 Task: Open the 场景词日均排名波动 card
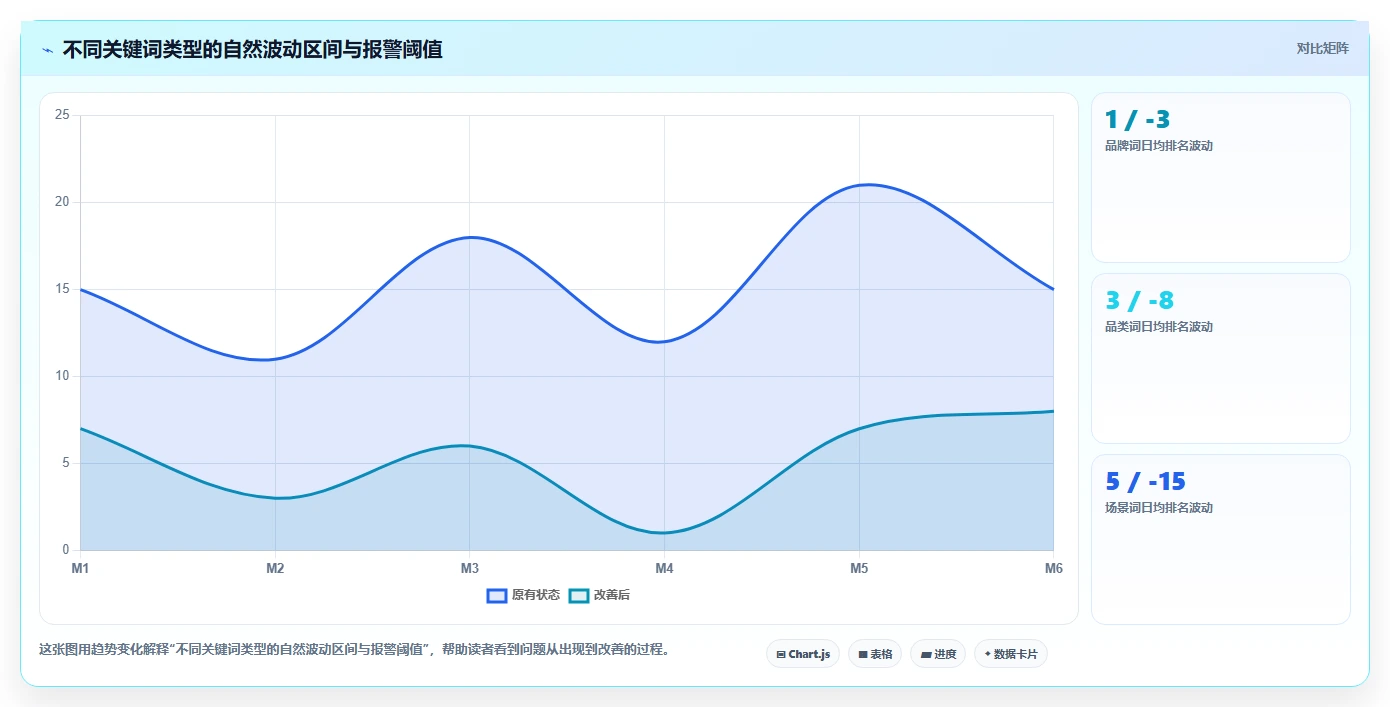[1221, 540]
